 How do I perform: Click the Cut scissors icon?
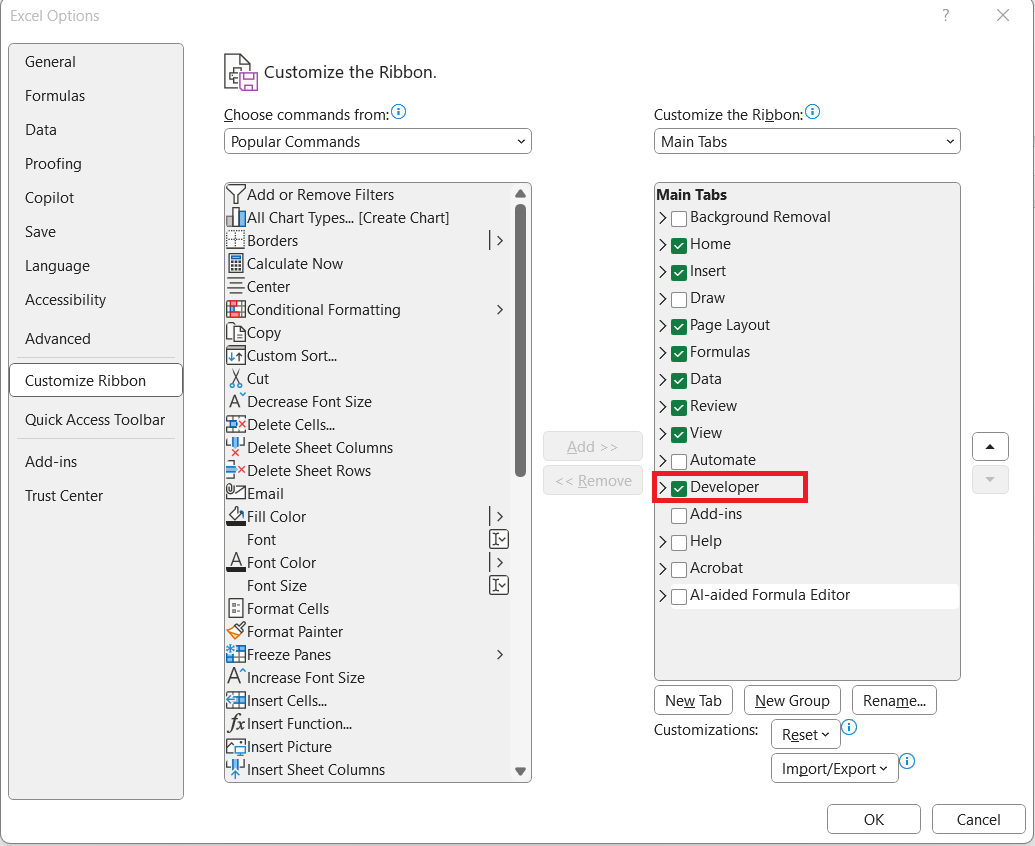point(236,379)
